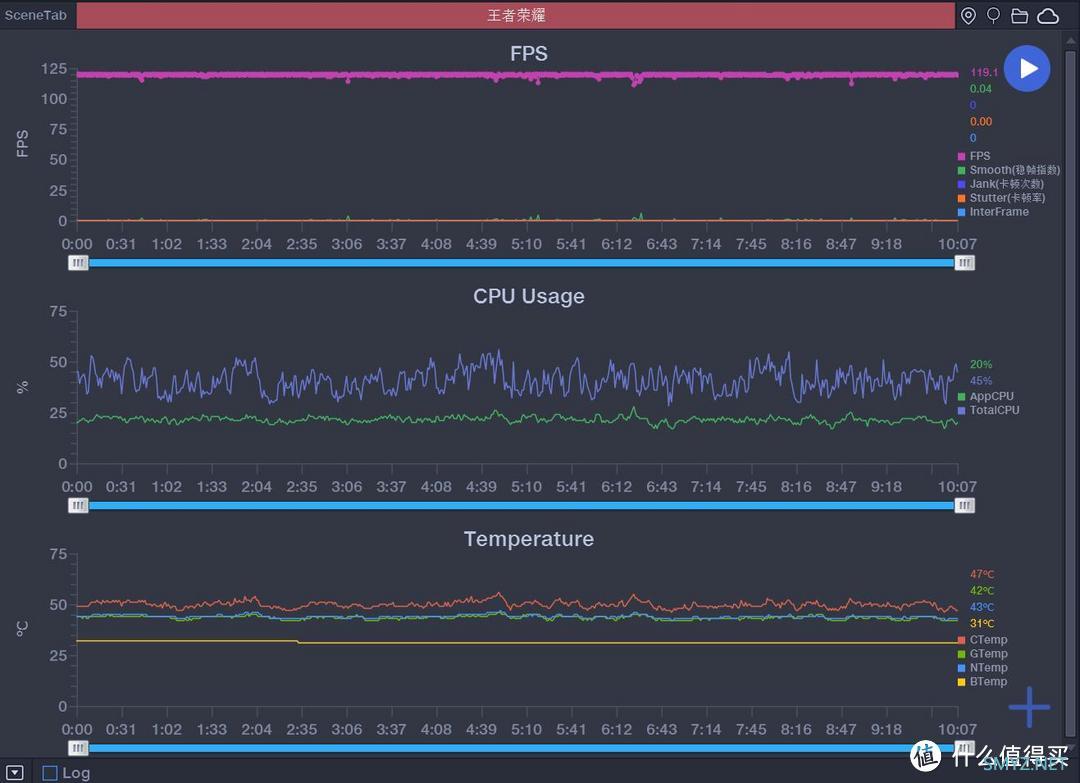The width and height of the screenshot is (1080, 783).
Task: Click the 20% AppCPU value
Action: tap(981, 364)
